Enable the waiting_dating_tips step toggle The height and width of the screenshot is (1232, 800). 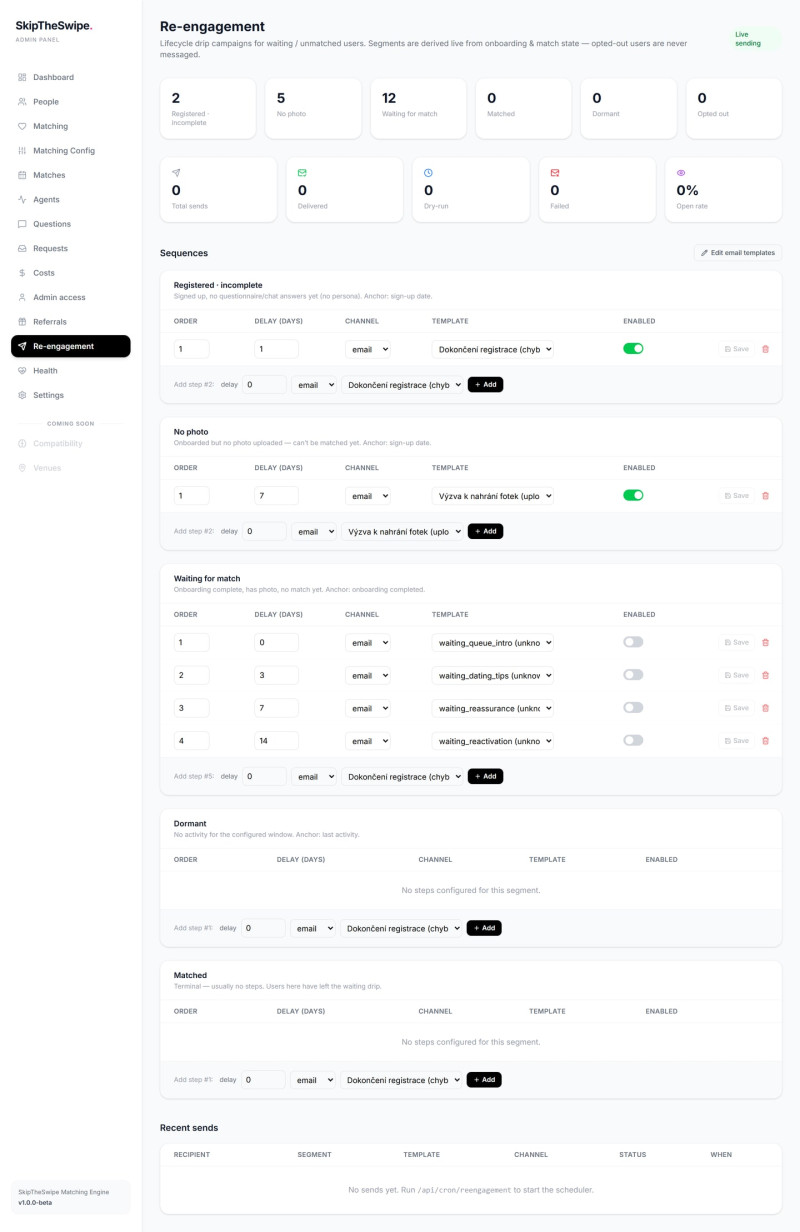point(633,675)
